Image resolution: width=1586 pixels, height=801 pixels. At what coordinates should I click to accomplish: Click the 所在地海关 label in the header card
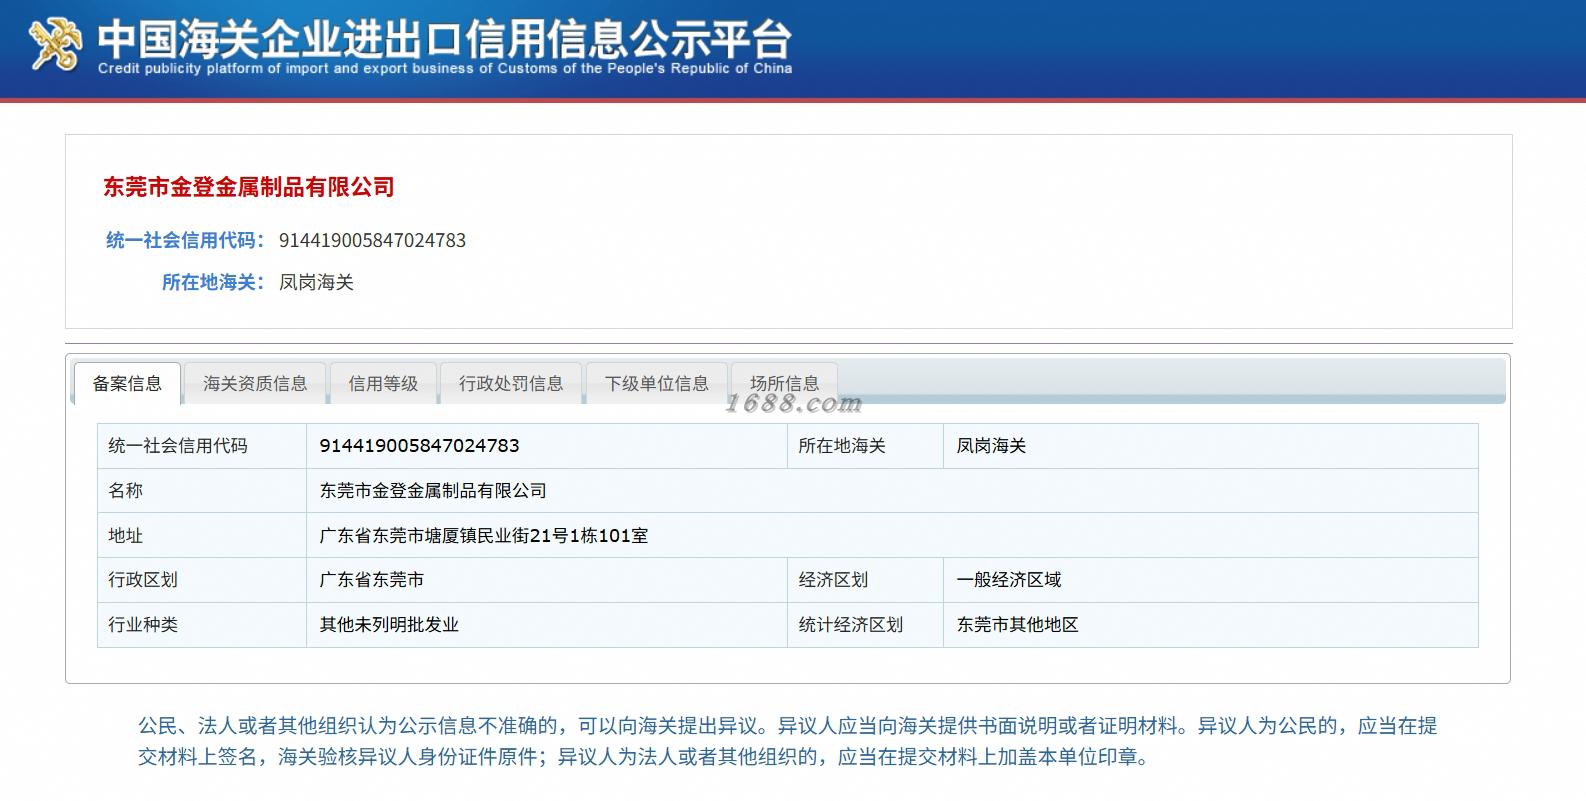click(x=213, y=282)
